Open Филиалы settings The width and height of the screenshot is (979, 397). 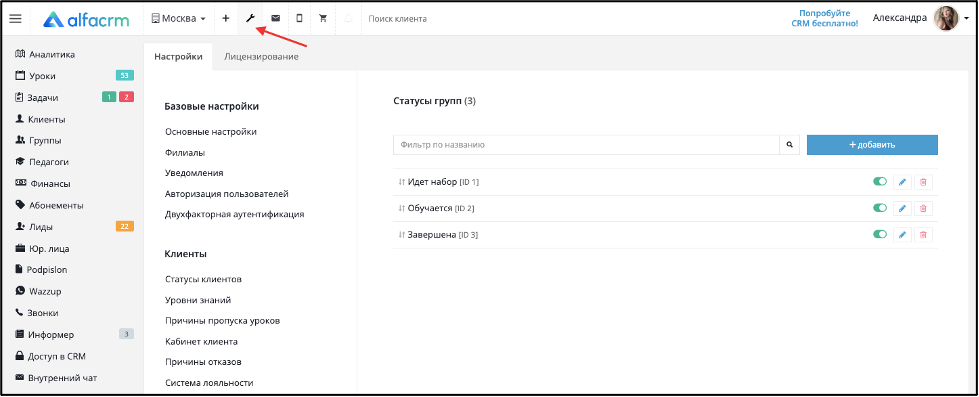185,152
